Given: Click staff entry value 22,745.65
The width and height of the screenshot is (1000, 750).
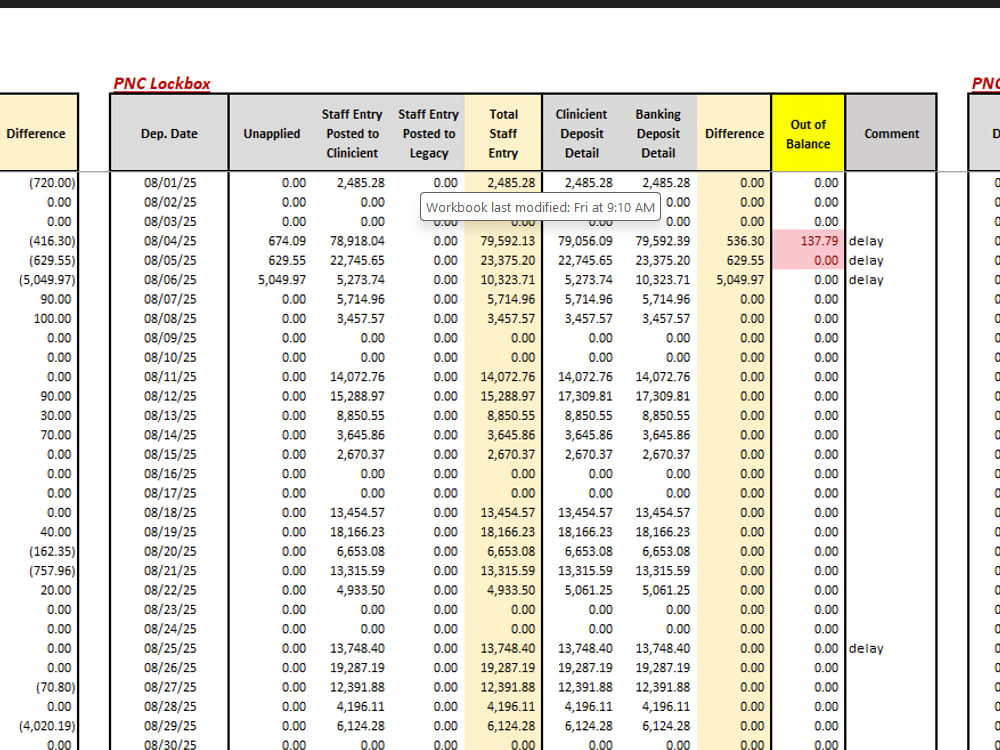Looking at the screenshot, I should point(357,260).
